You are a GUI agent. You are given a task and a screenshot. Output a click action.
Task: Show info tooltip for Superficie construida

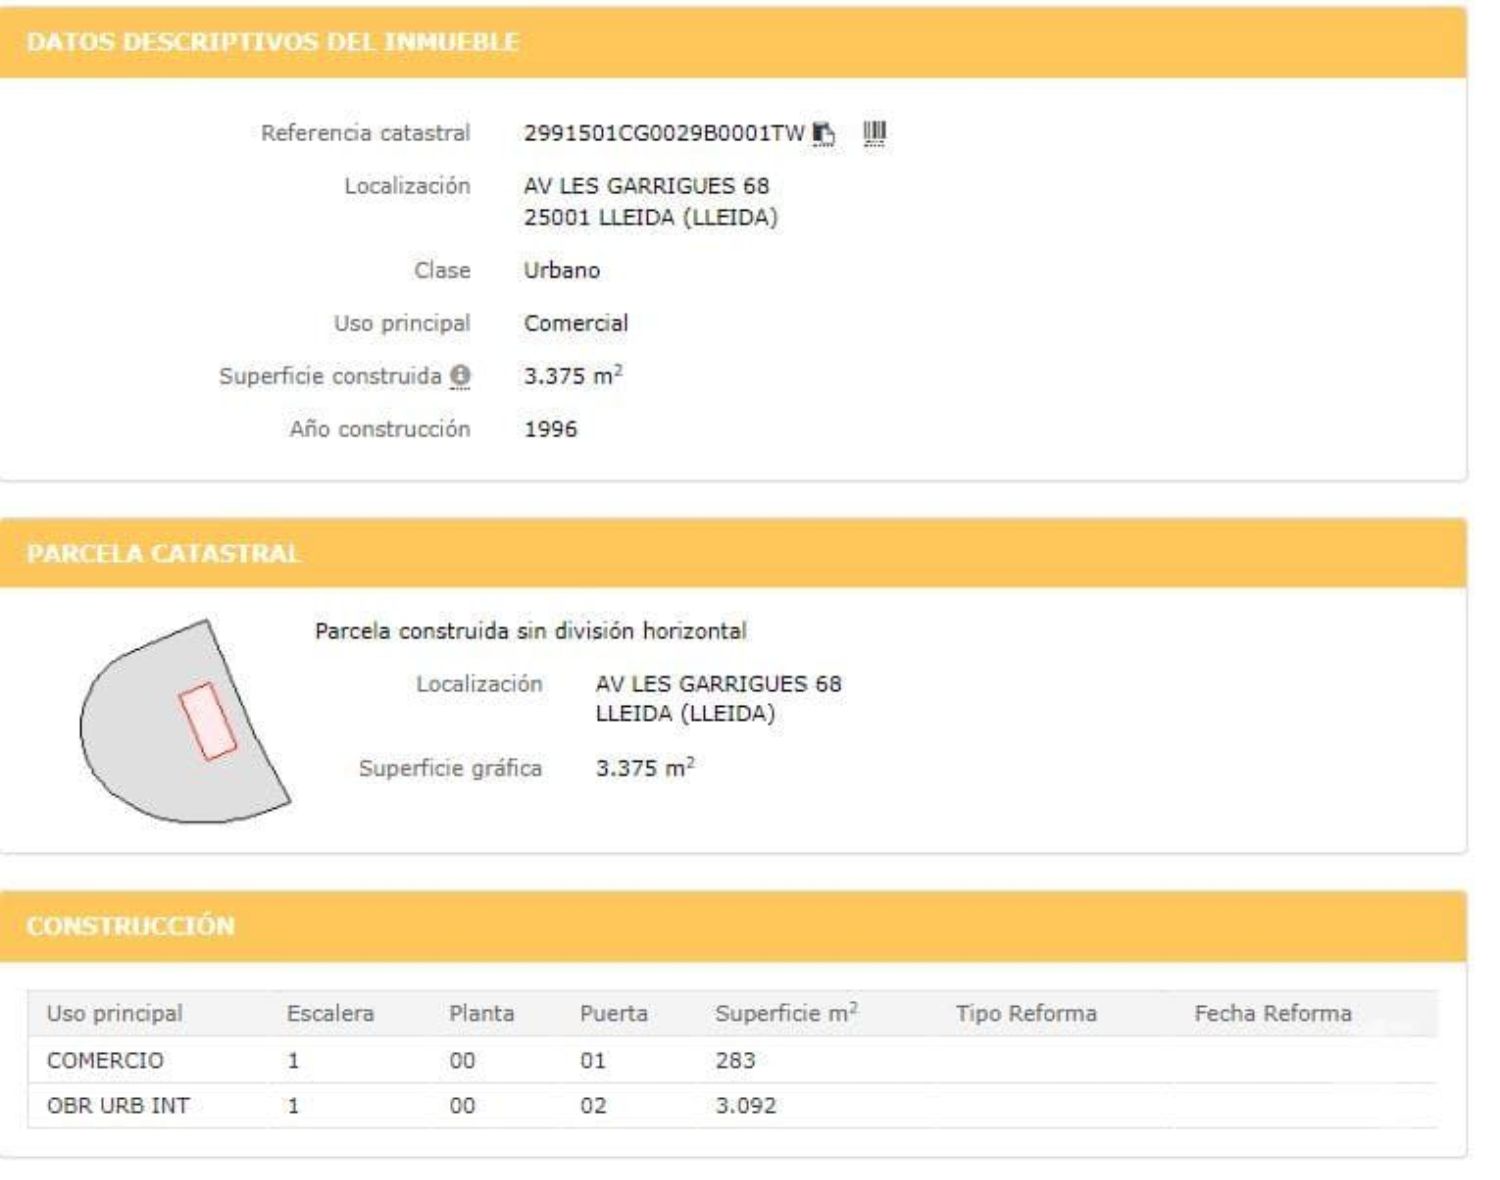pyautogui.click(x=460, y=376)
